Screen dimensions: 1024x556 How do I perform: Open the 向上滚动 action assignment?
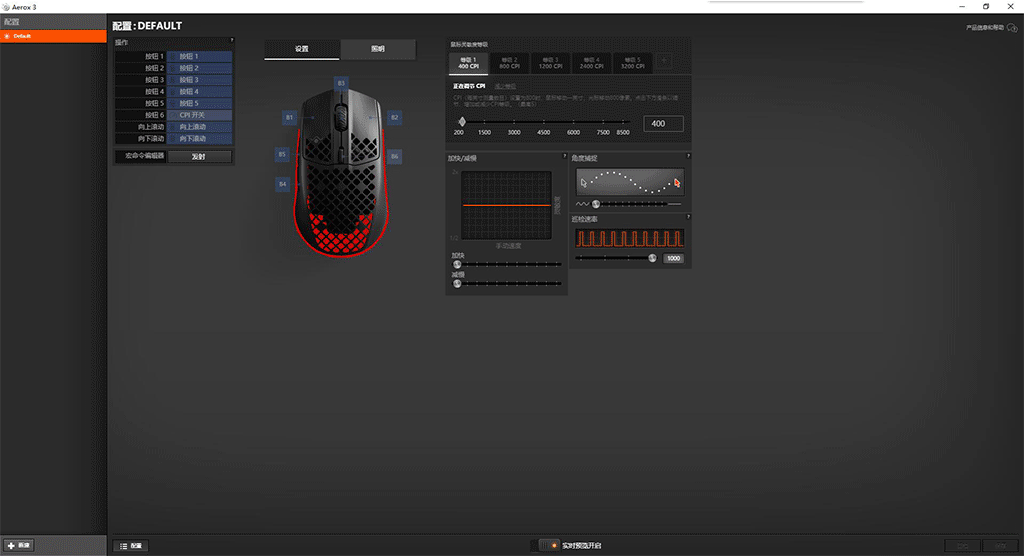click(x=199, y=127)
